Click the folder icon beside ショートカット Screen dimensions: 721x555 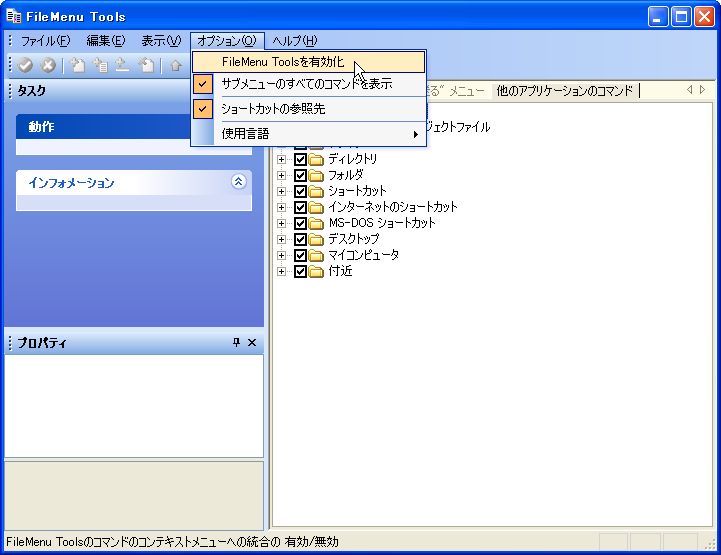coord(316,192)
